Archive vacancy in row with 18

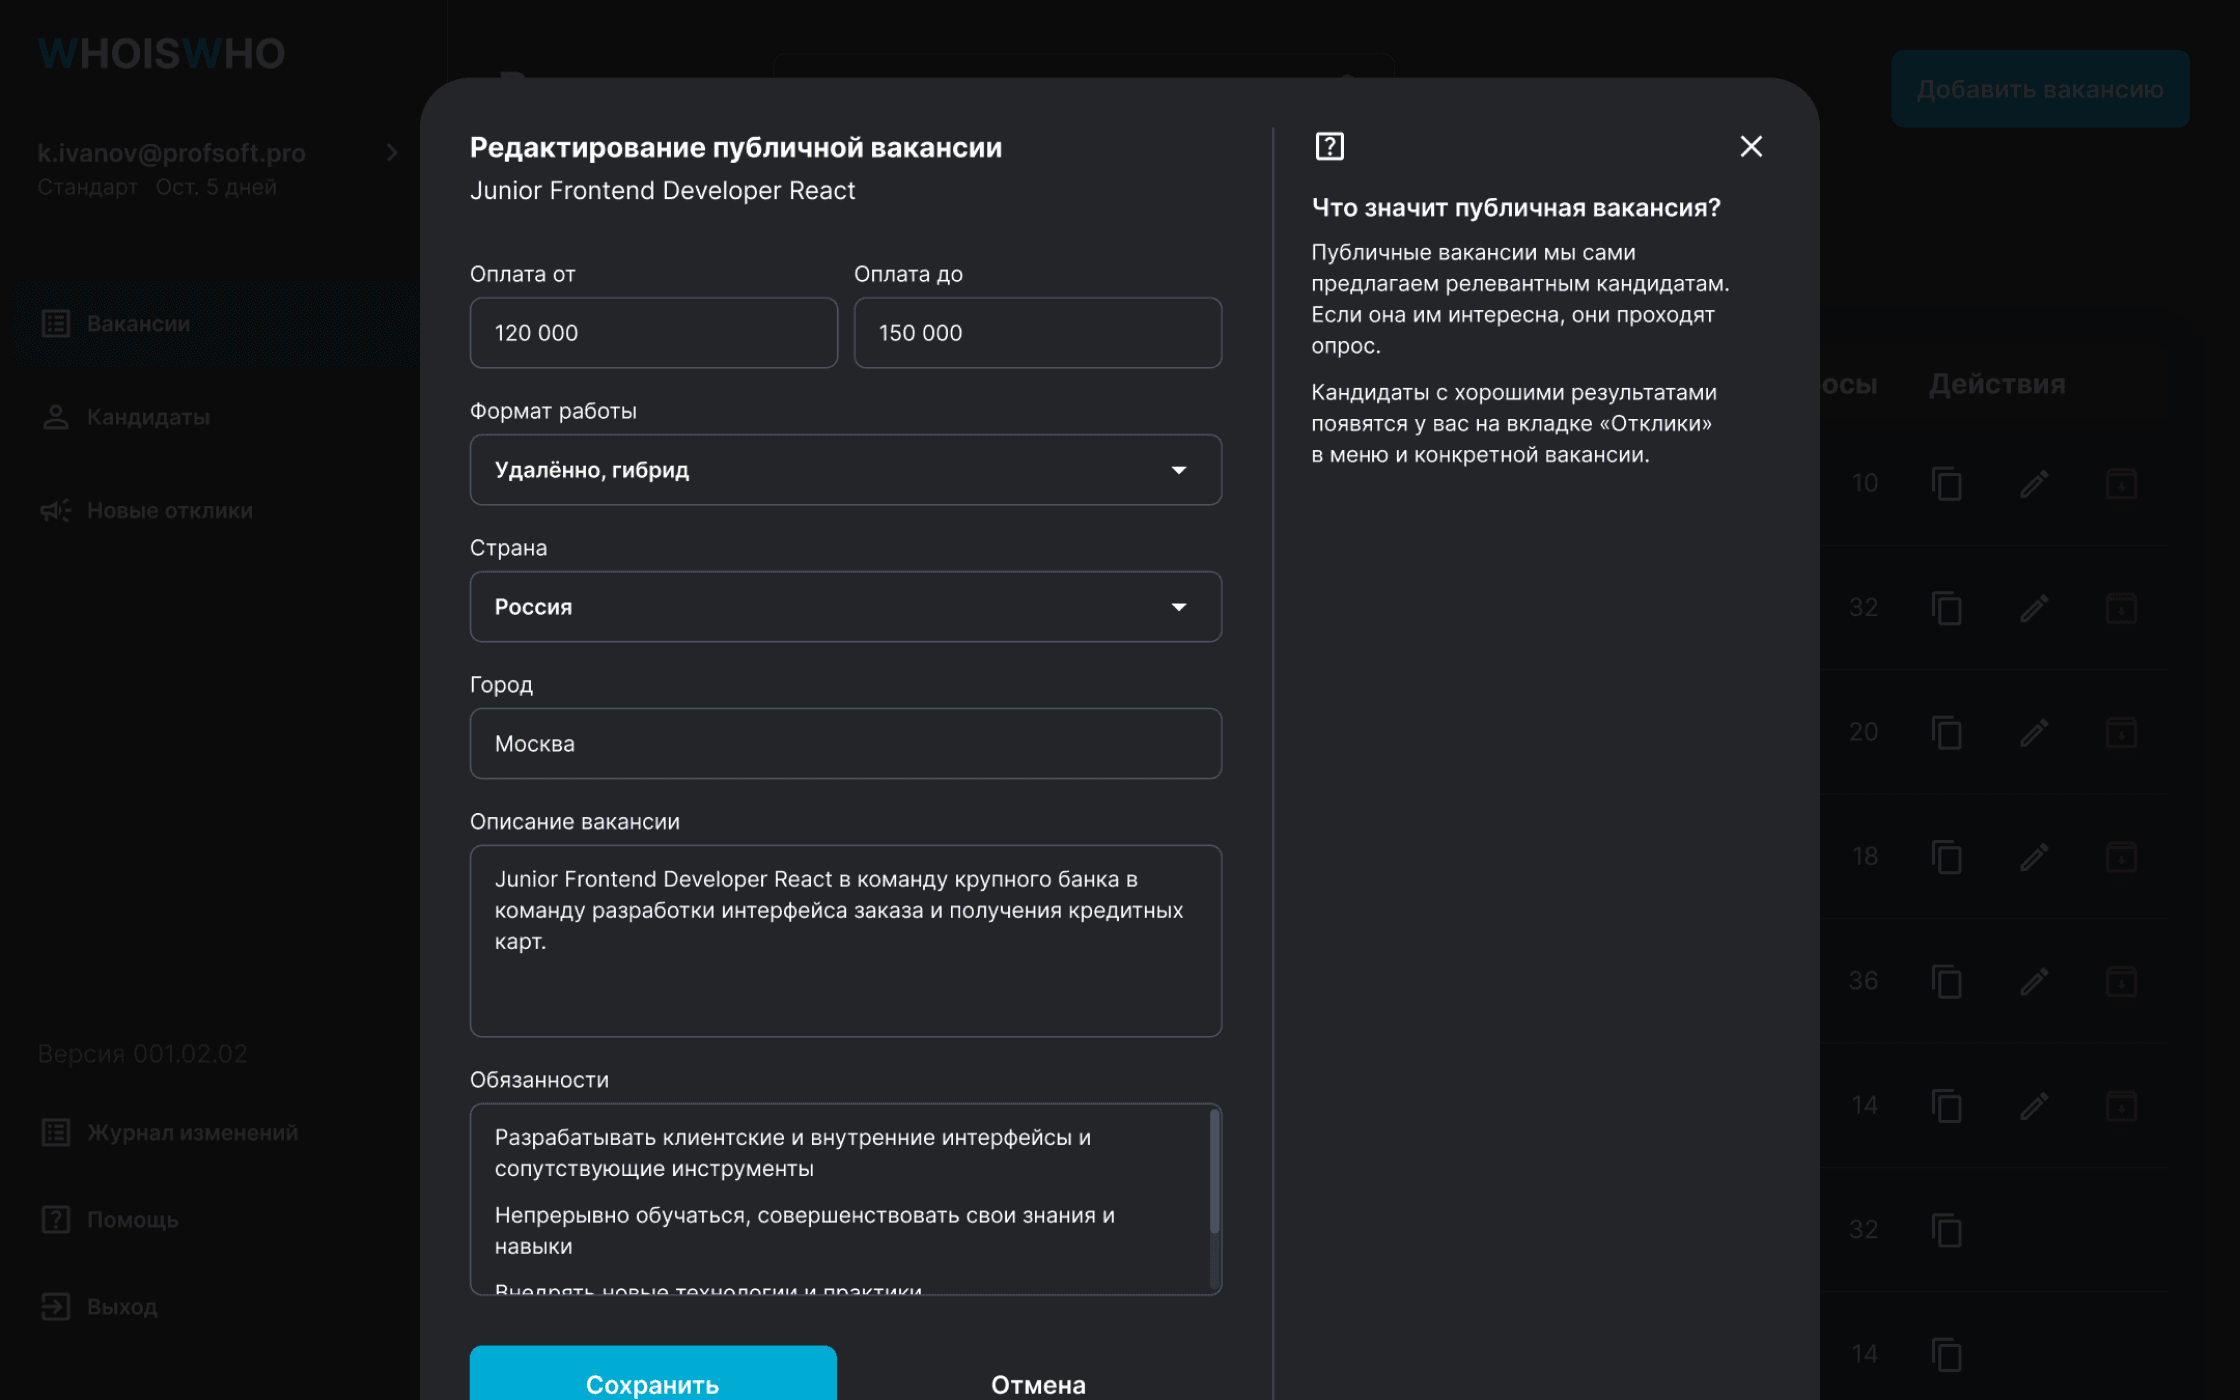point(2121,857)
